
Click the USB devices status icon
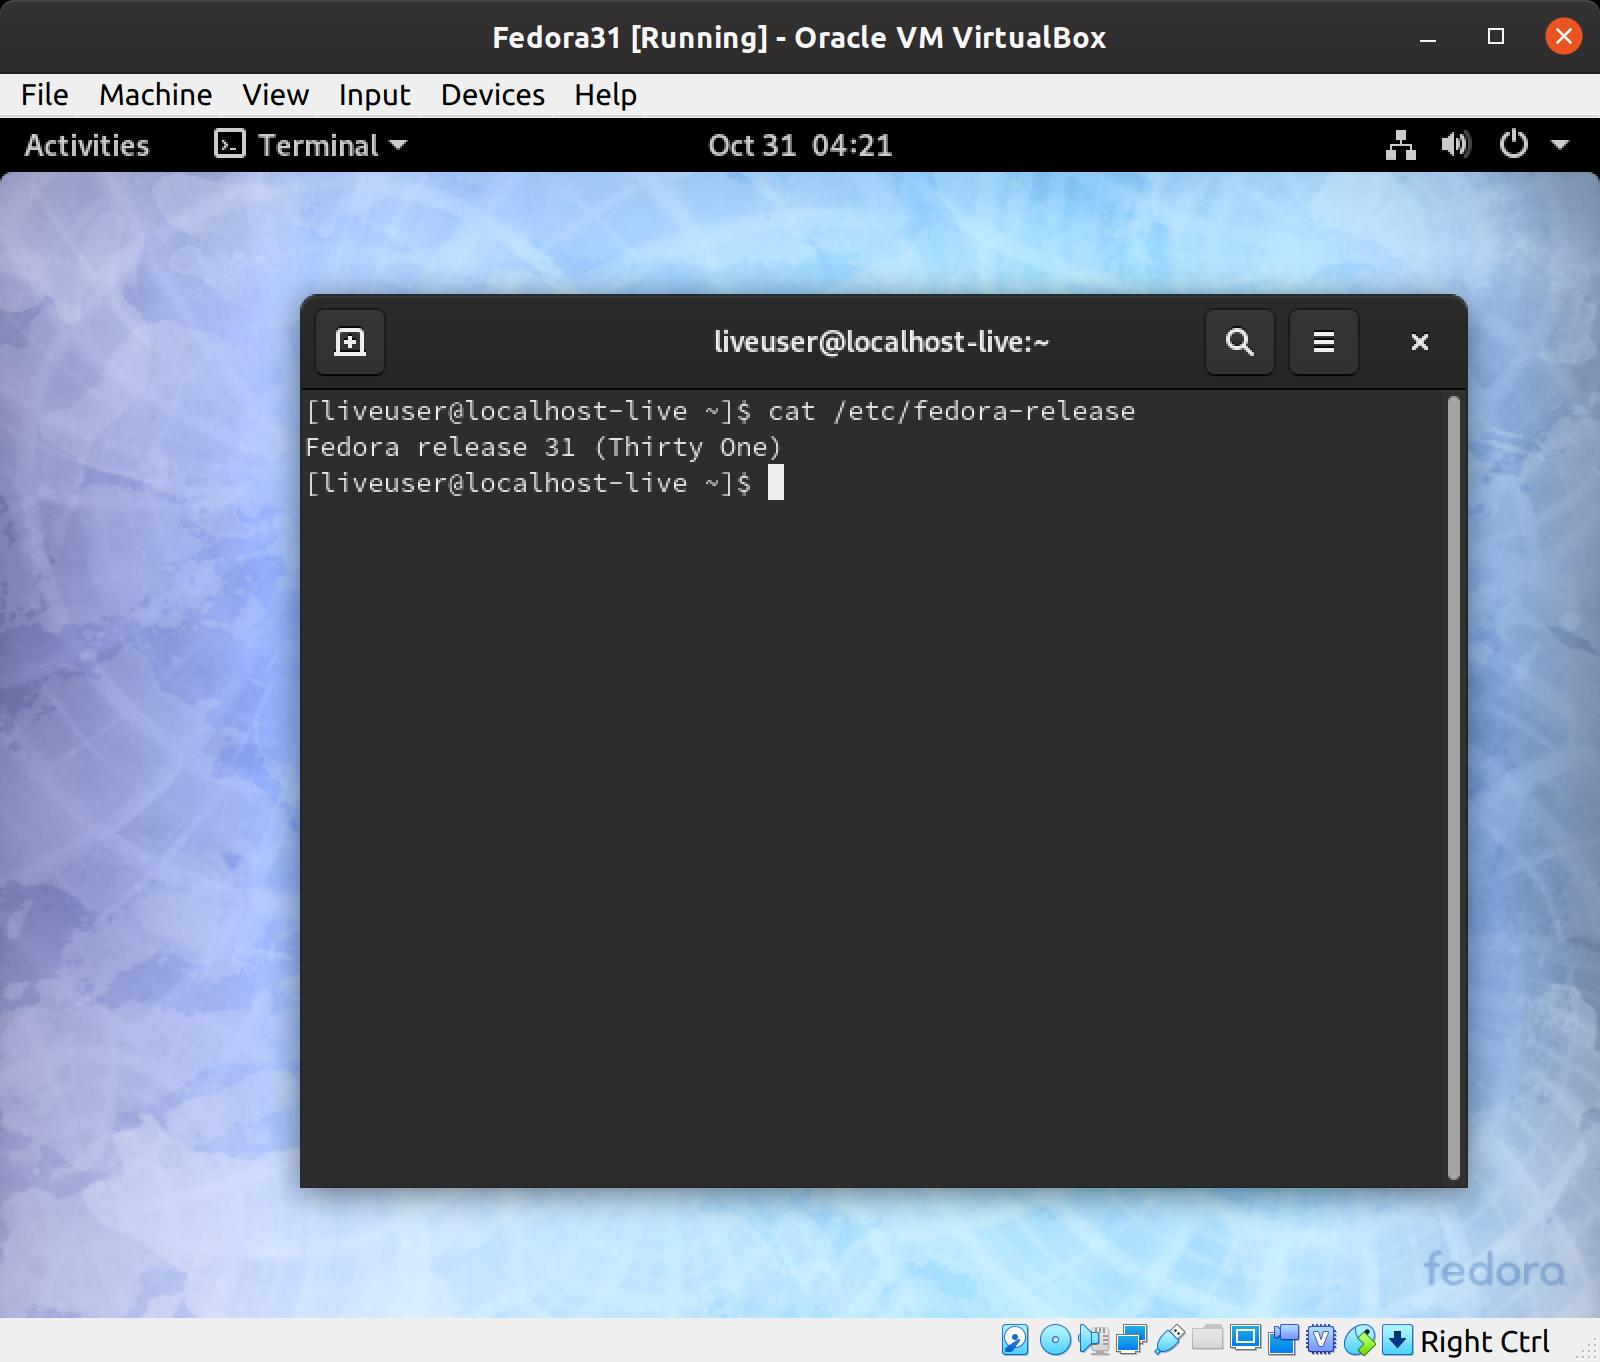pyautogui.click(x=1169, y=1340)
